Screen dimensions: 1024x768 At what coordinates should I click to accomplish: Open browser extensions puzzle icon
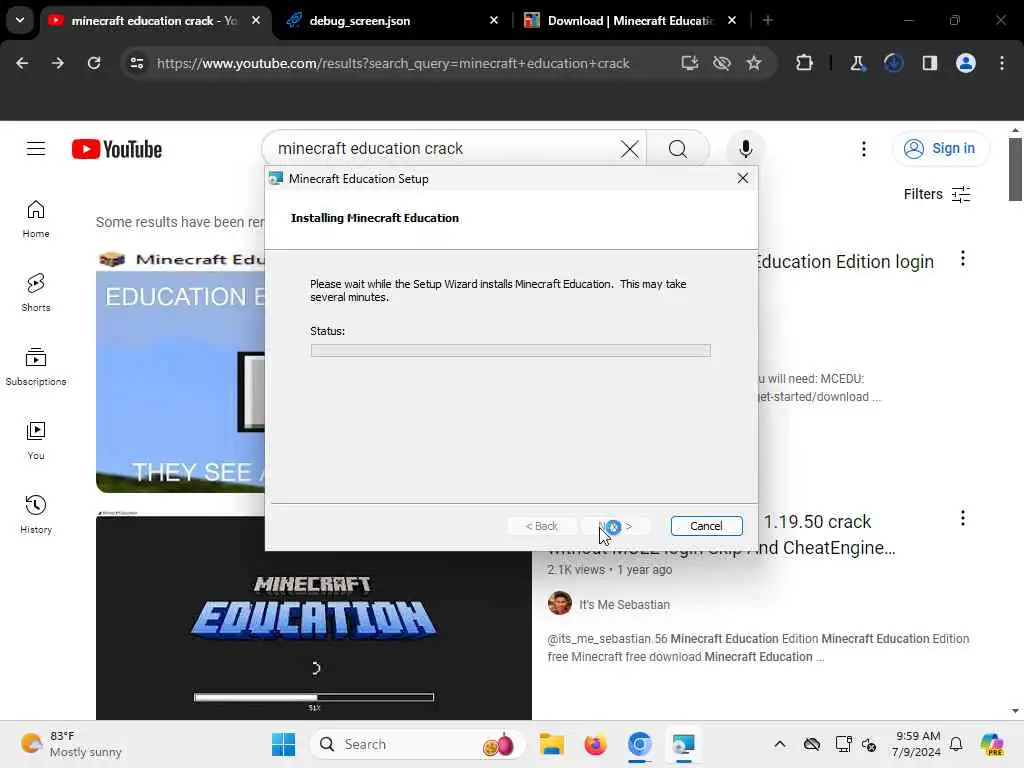click(805, 63)
